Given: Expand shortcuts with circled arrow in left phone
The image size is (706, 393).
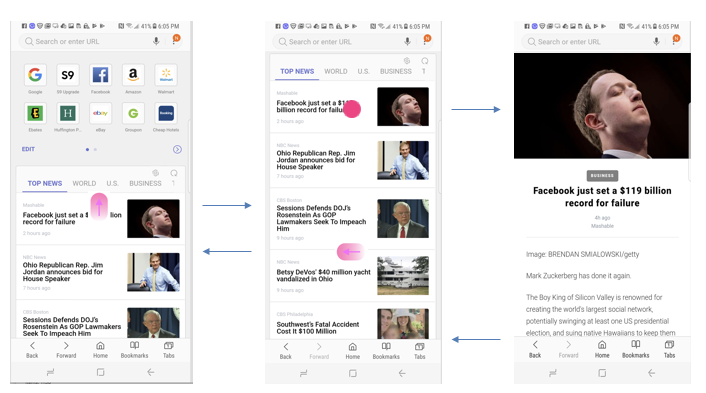Looking at the screenshot, I should point(177,149).
